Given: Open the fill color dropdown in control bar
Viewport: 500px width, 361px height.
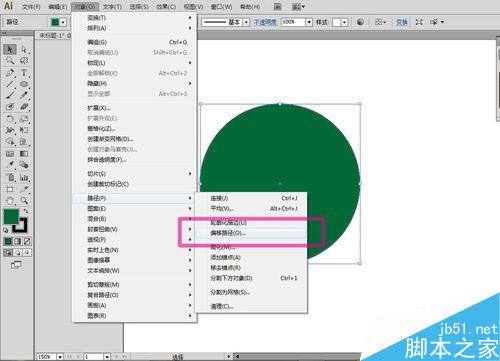Looking at the screenshot, I should coord(63,22).
